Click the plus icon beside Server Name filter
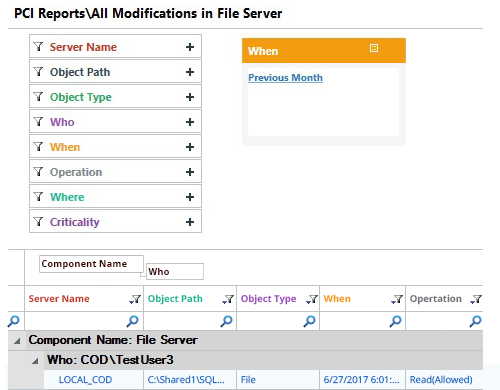This screenshot has width=500, height=390. [x=190, y=47]
